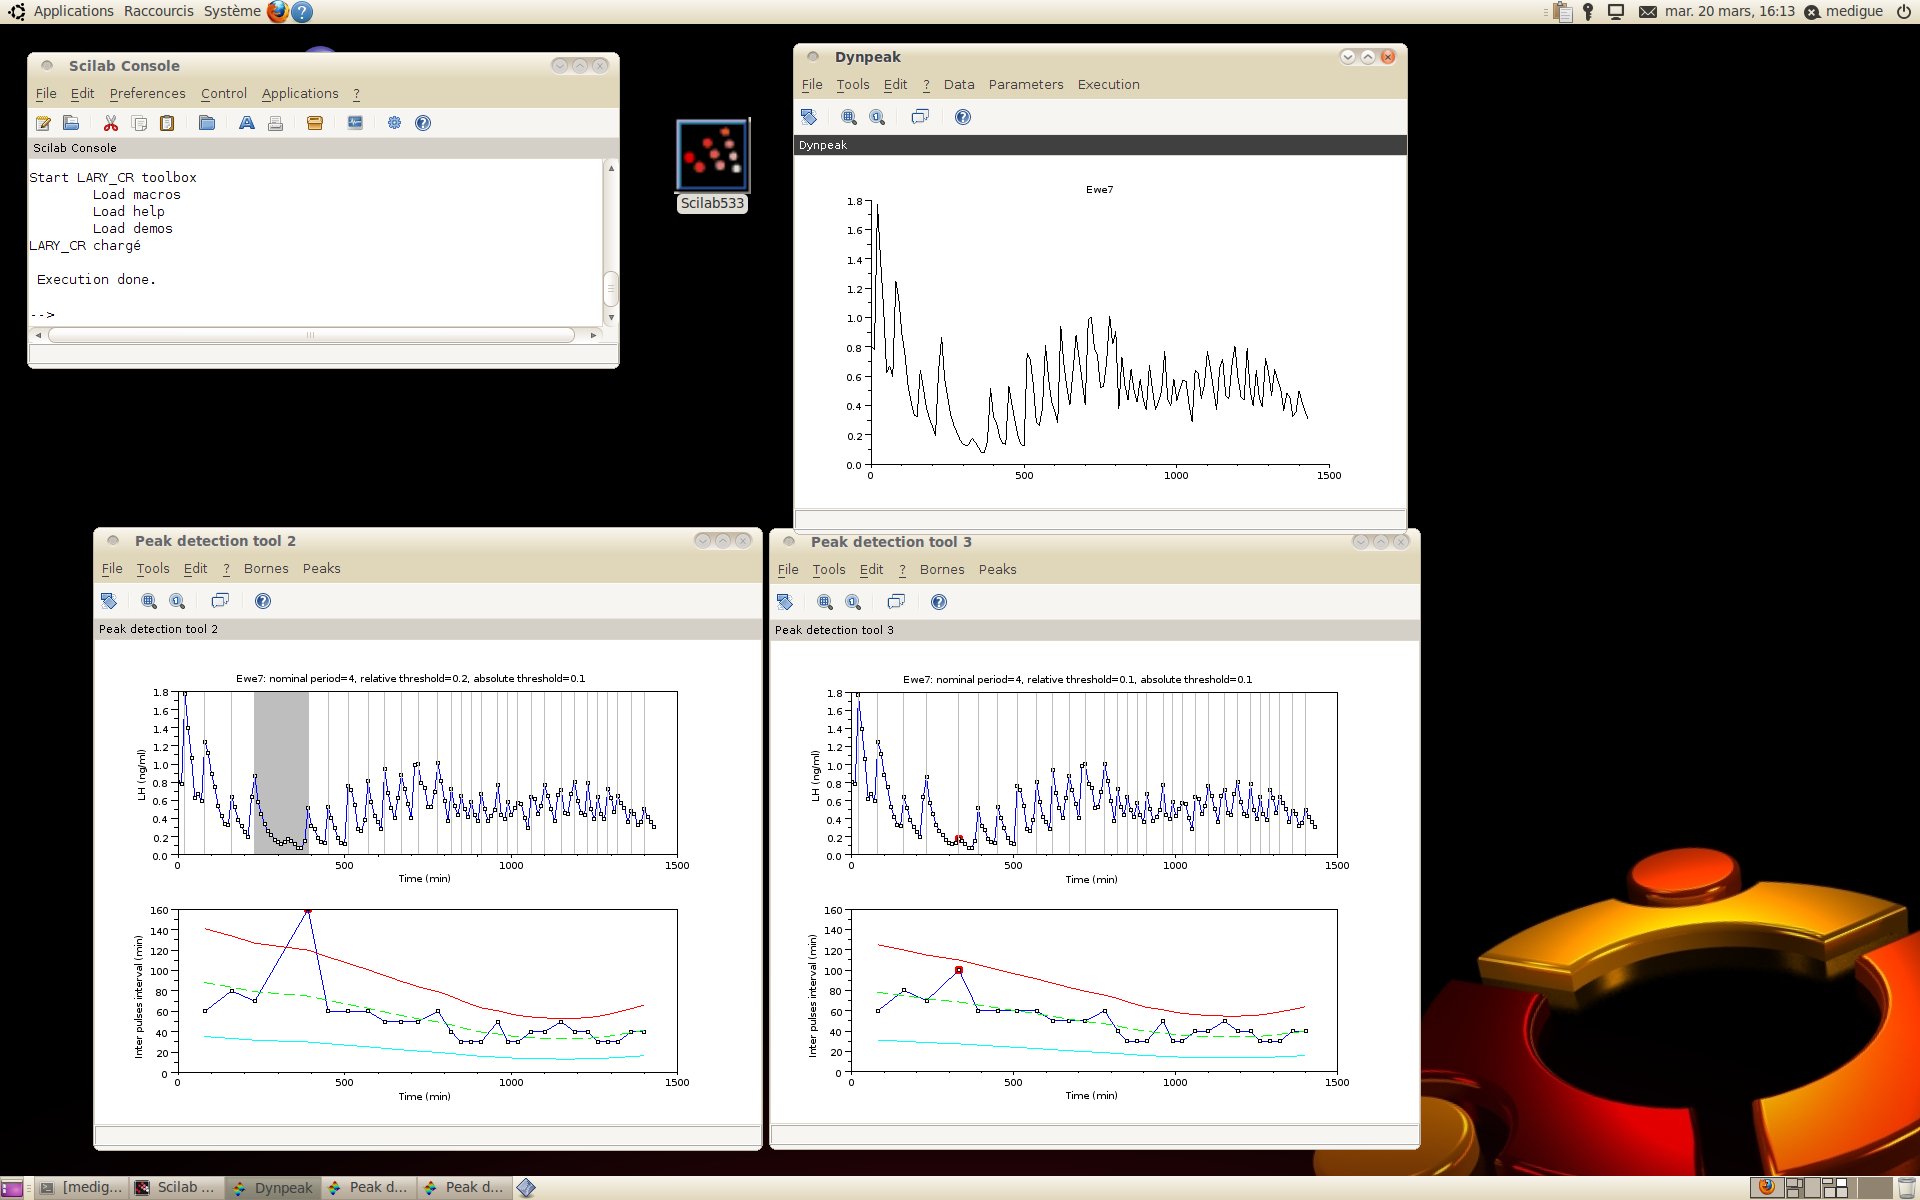Open help icon in Scilab Console toolbar
The image size is (1920, 1200).
(423, 123)
